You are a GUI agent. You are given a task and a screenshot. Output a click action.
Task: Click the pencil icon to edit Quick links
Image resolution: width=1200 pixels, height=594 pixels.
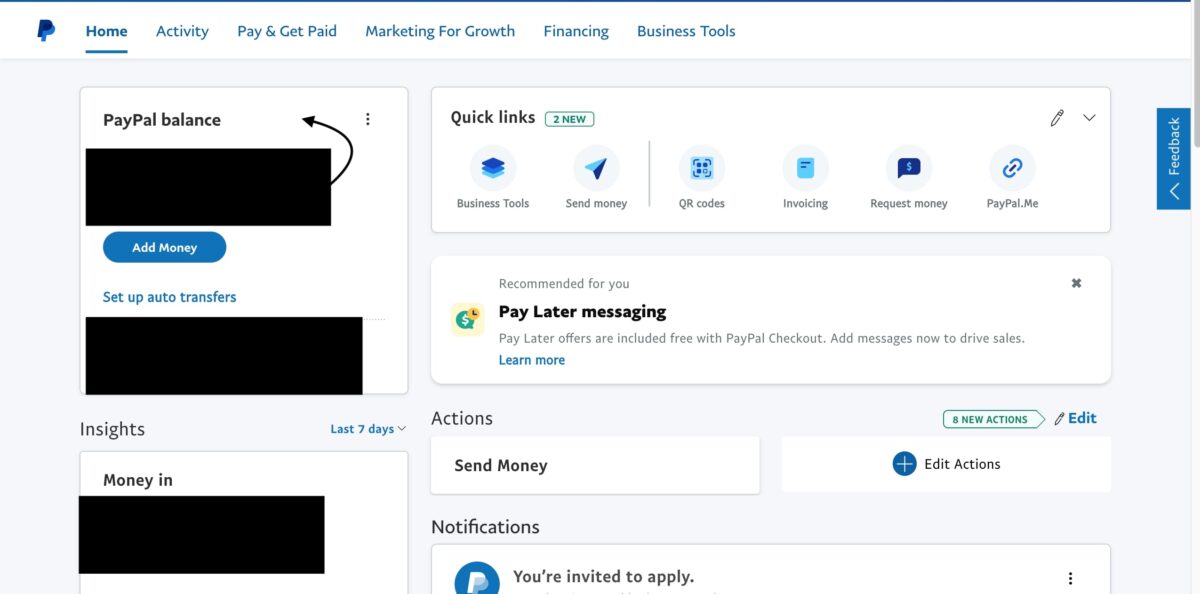coord(1057,118)
